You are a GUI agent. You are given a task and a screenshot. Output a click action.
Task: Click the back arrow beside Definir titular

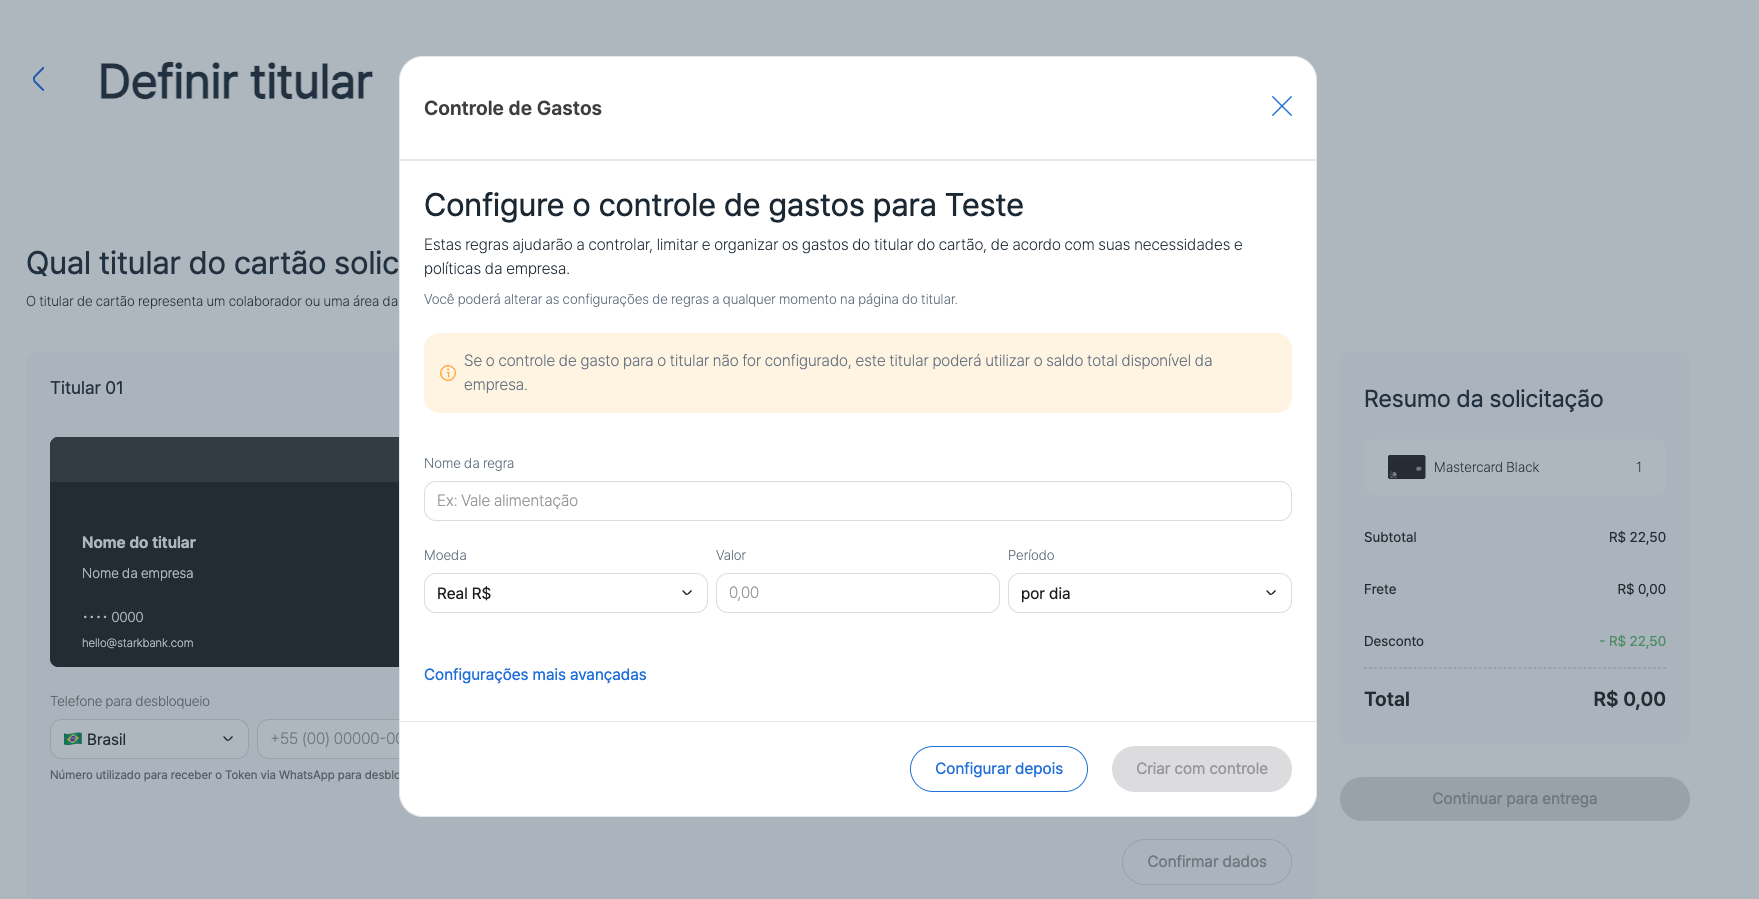pos(39,80)
